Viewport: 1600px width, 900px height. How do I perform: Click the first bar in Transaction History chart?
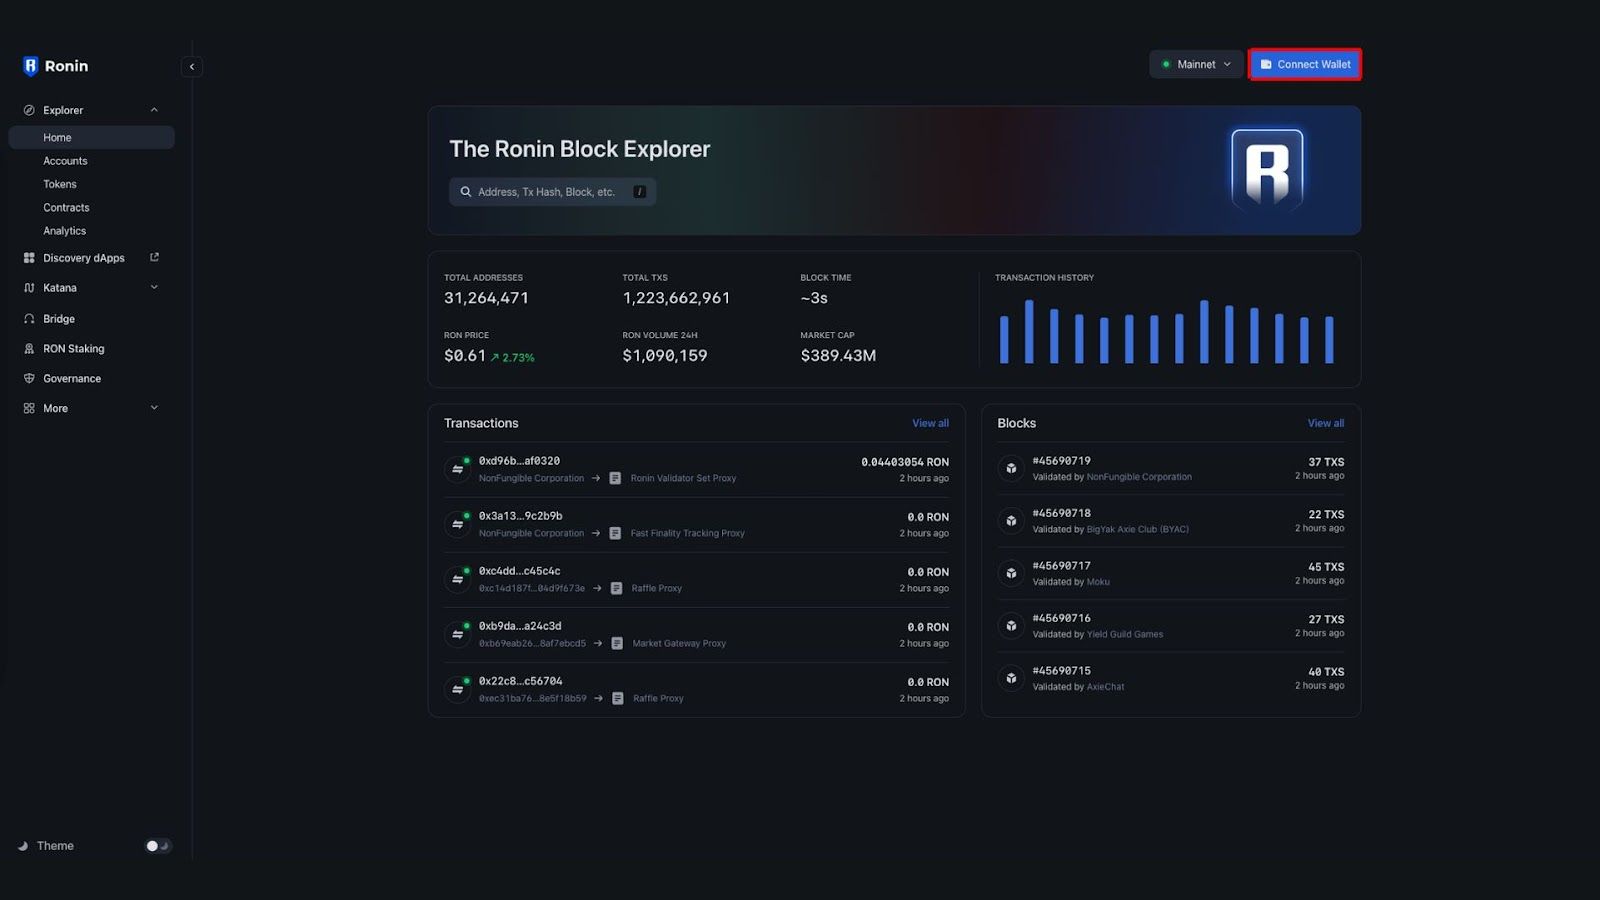click(1004, 340)
